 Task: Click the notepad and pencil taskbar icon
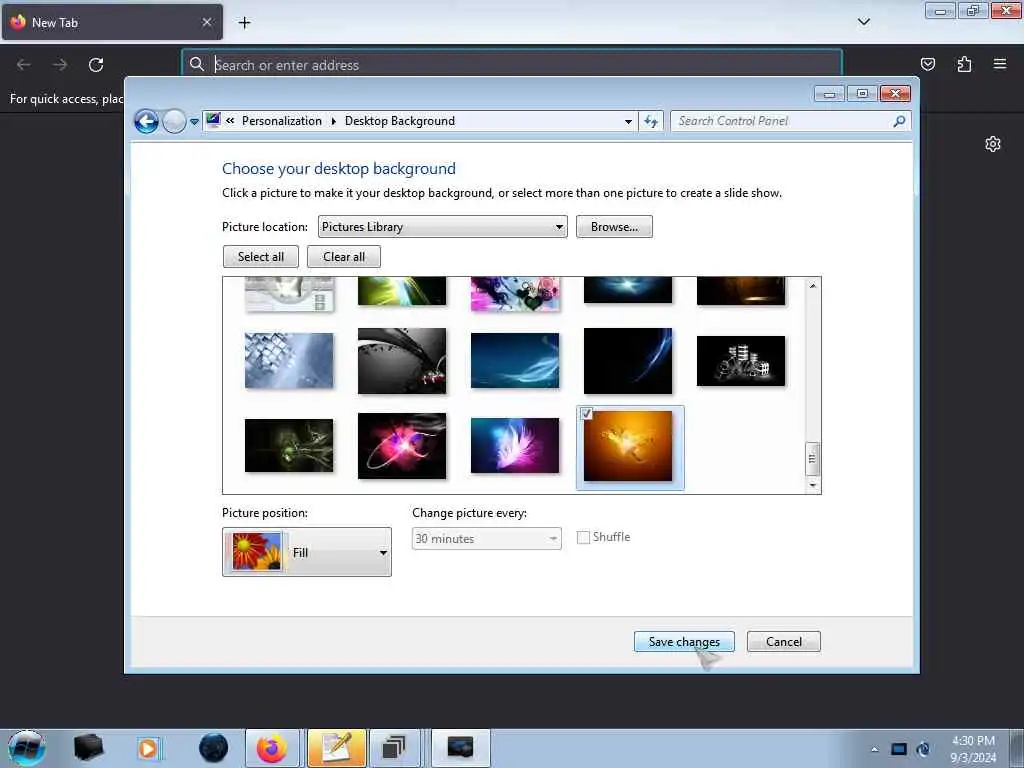pos(337,748)
